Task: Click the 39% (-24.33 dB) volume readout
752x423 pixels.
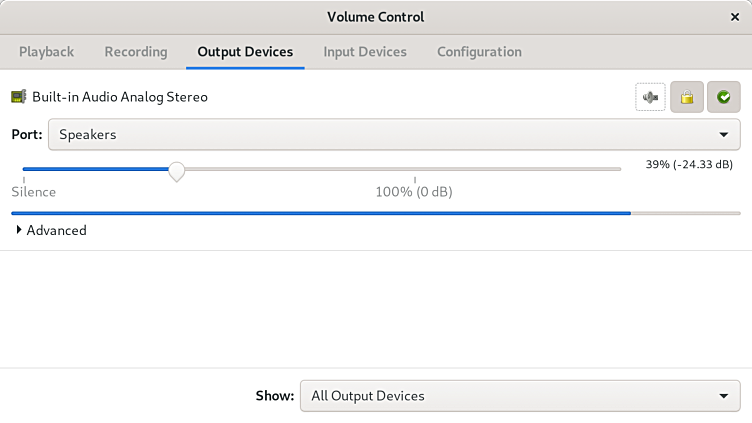Action: [688, 164]
